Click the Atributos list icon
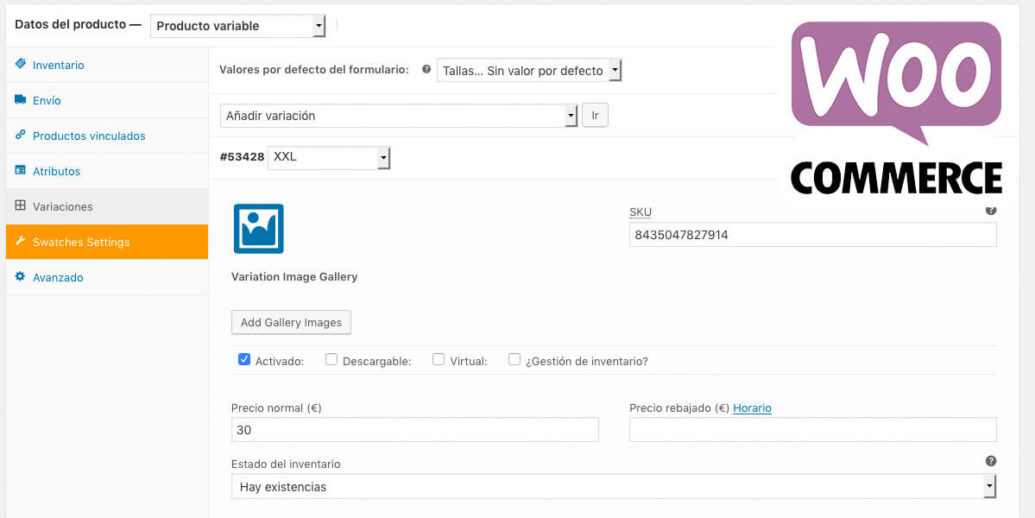This screenshot has height=518, width=1035. pos(20,171)
